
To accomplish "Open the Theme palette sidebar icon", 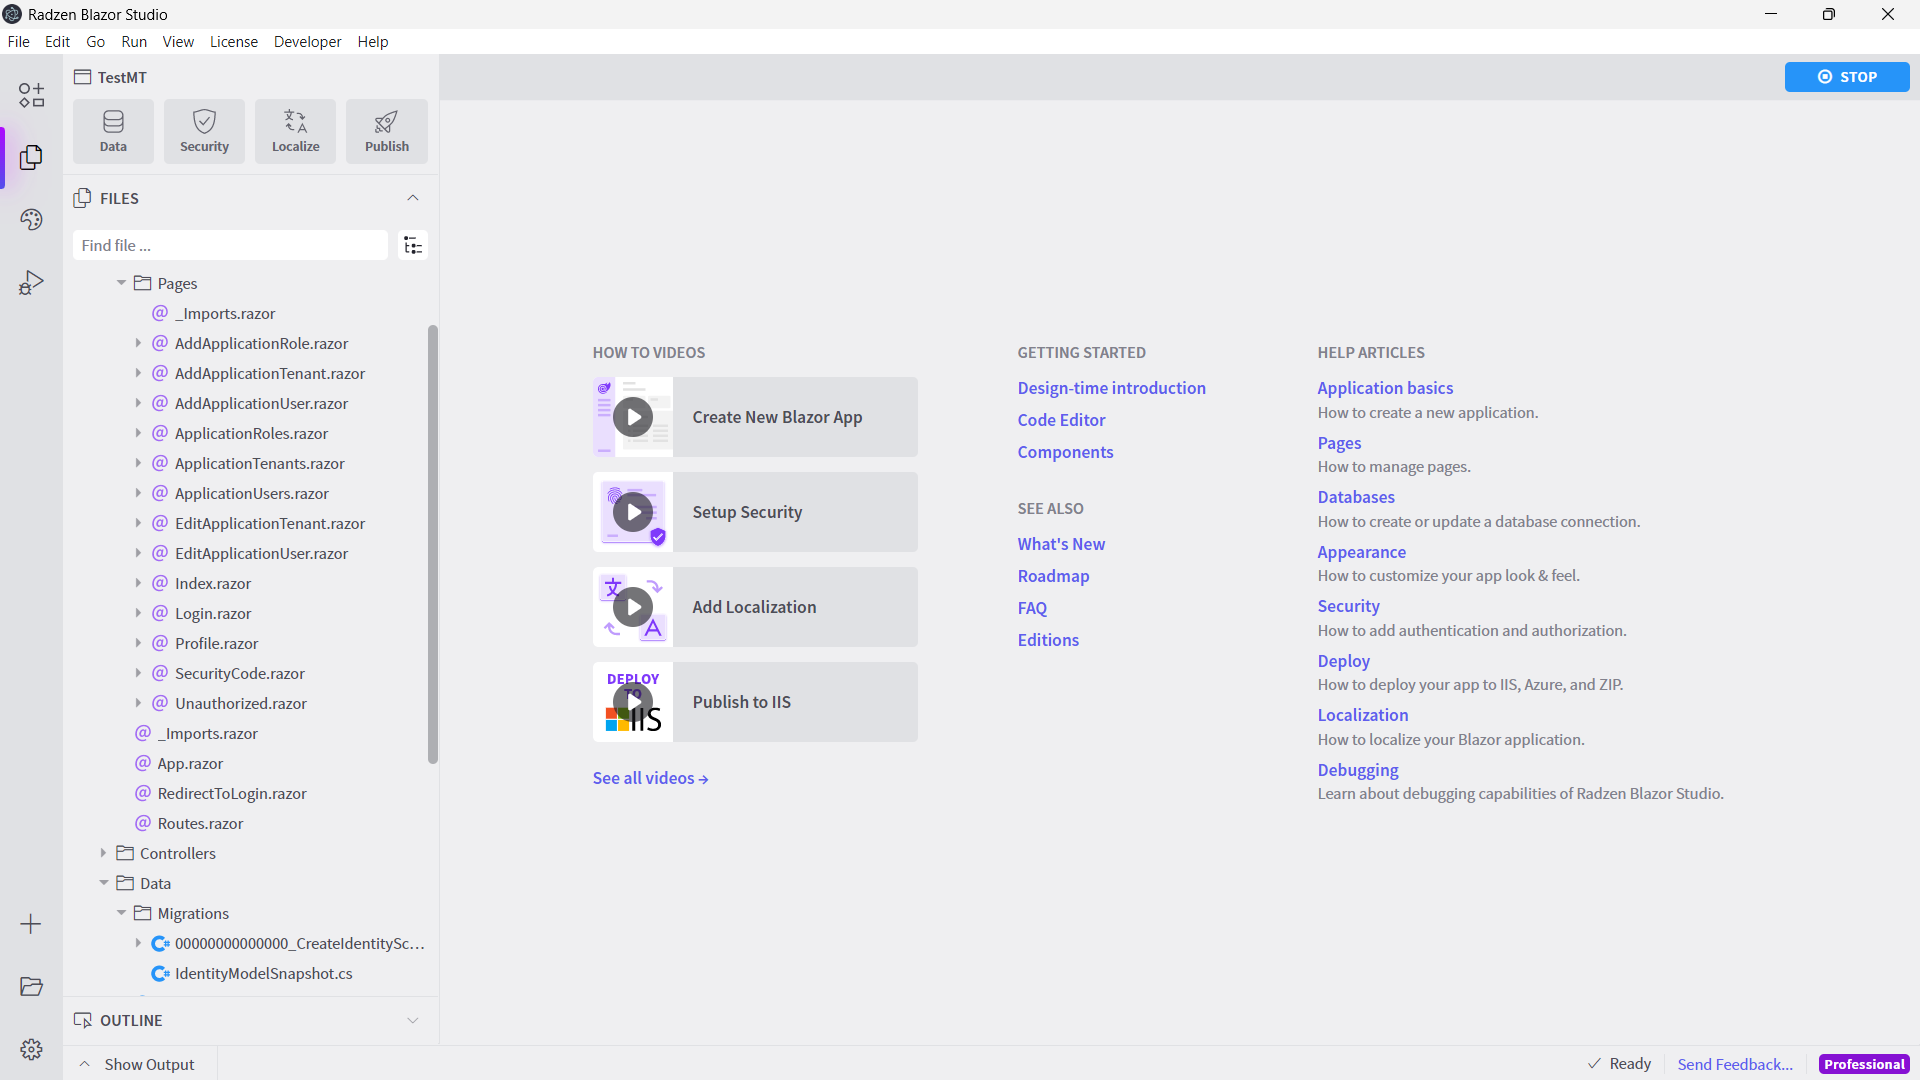I will pyautogui.click(x=31, y=219).
